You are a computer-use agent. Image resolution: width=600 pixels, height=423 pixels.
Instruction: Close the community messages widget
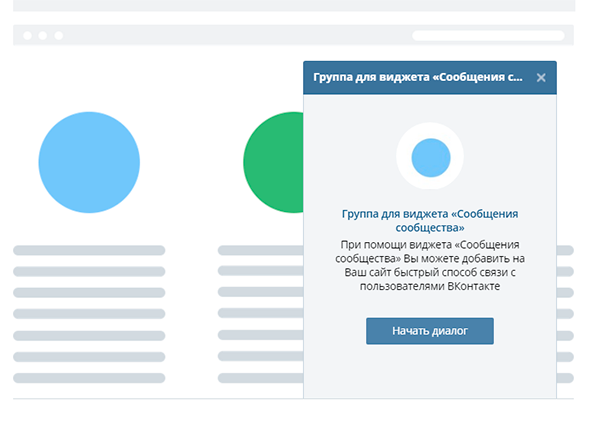point(541,77)
